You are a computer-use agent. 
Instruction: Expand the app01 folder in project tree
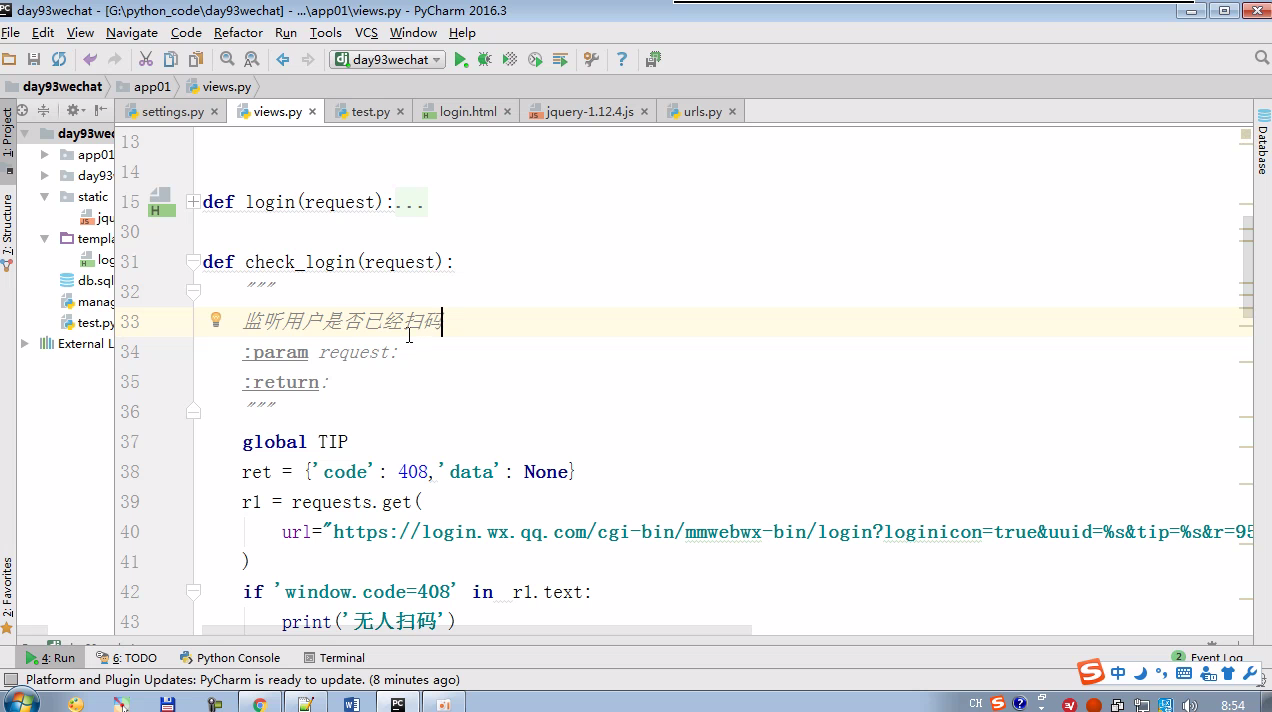(45, 155)
